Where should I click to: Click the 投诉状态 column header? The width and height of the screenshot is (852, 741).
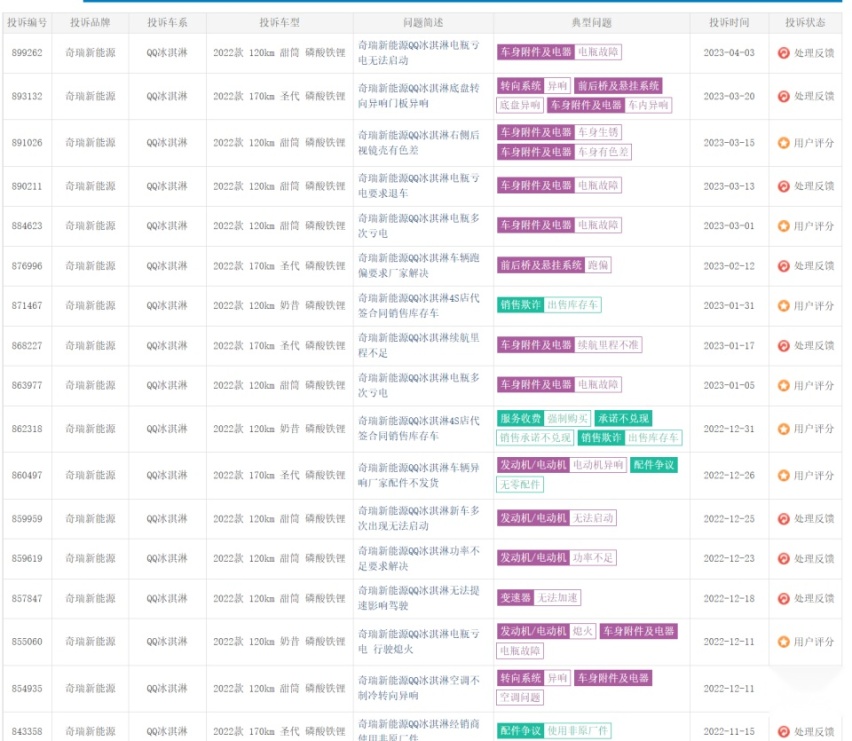coord(805,23)
